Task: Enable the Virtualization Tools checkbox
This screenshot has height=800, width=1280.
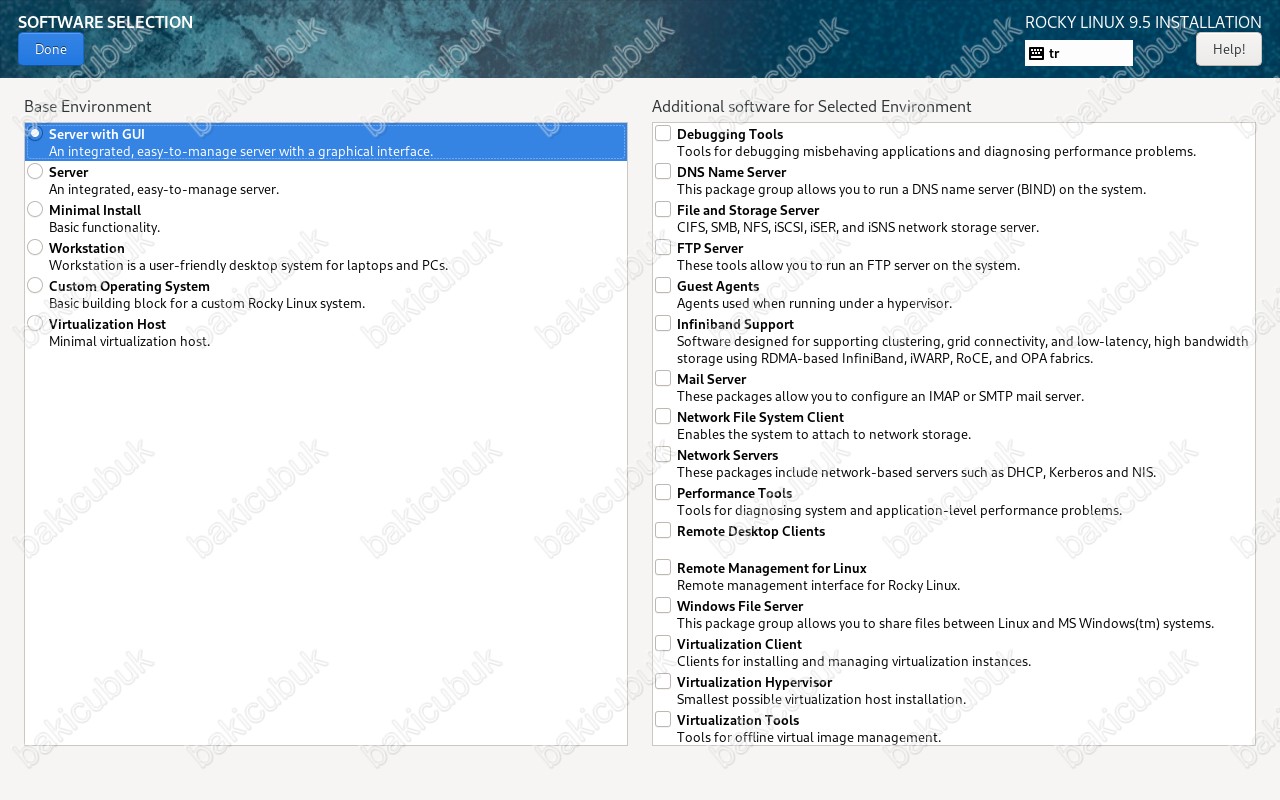Action: point(663,719)
